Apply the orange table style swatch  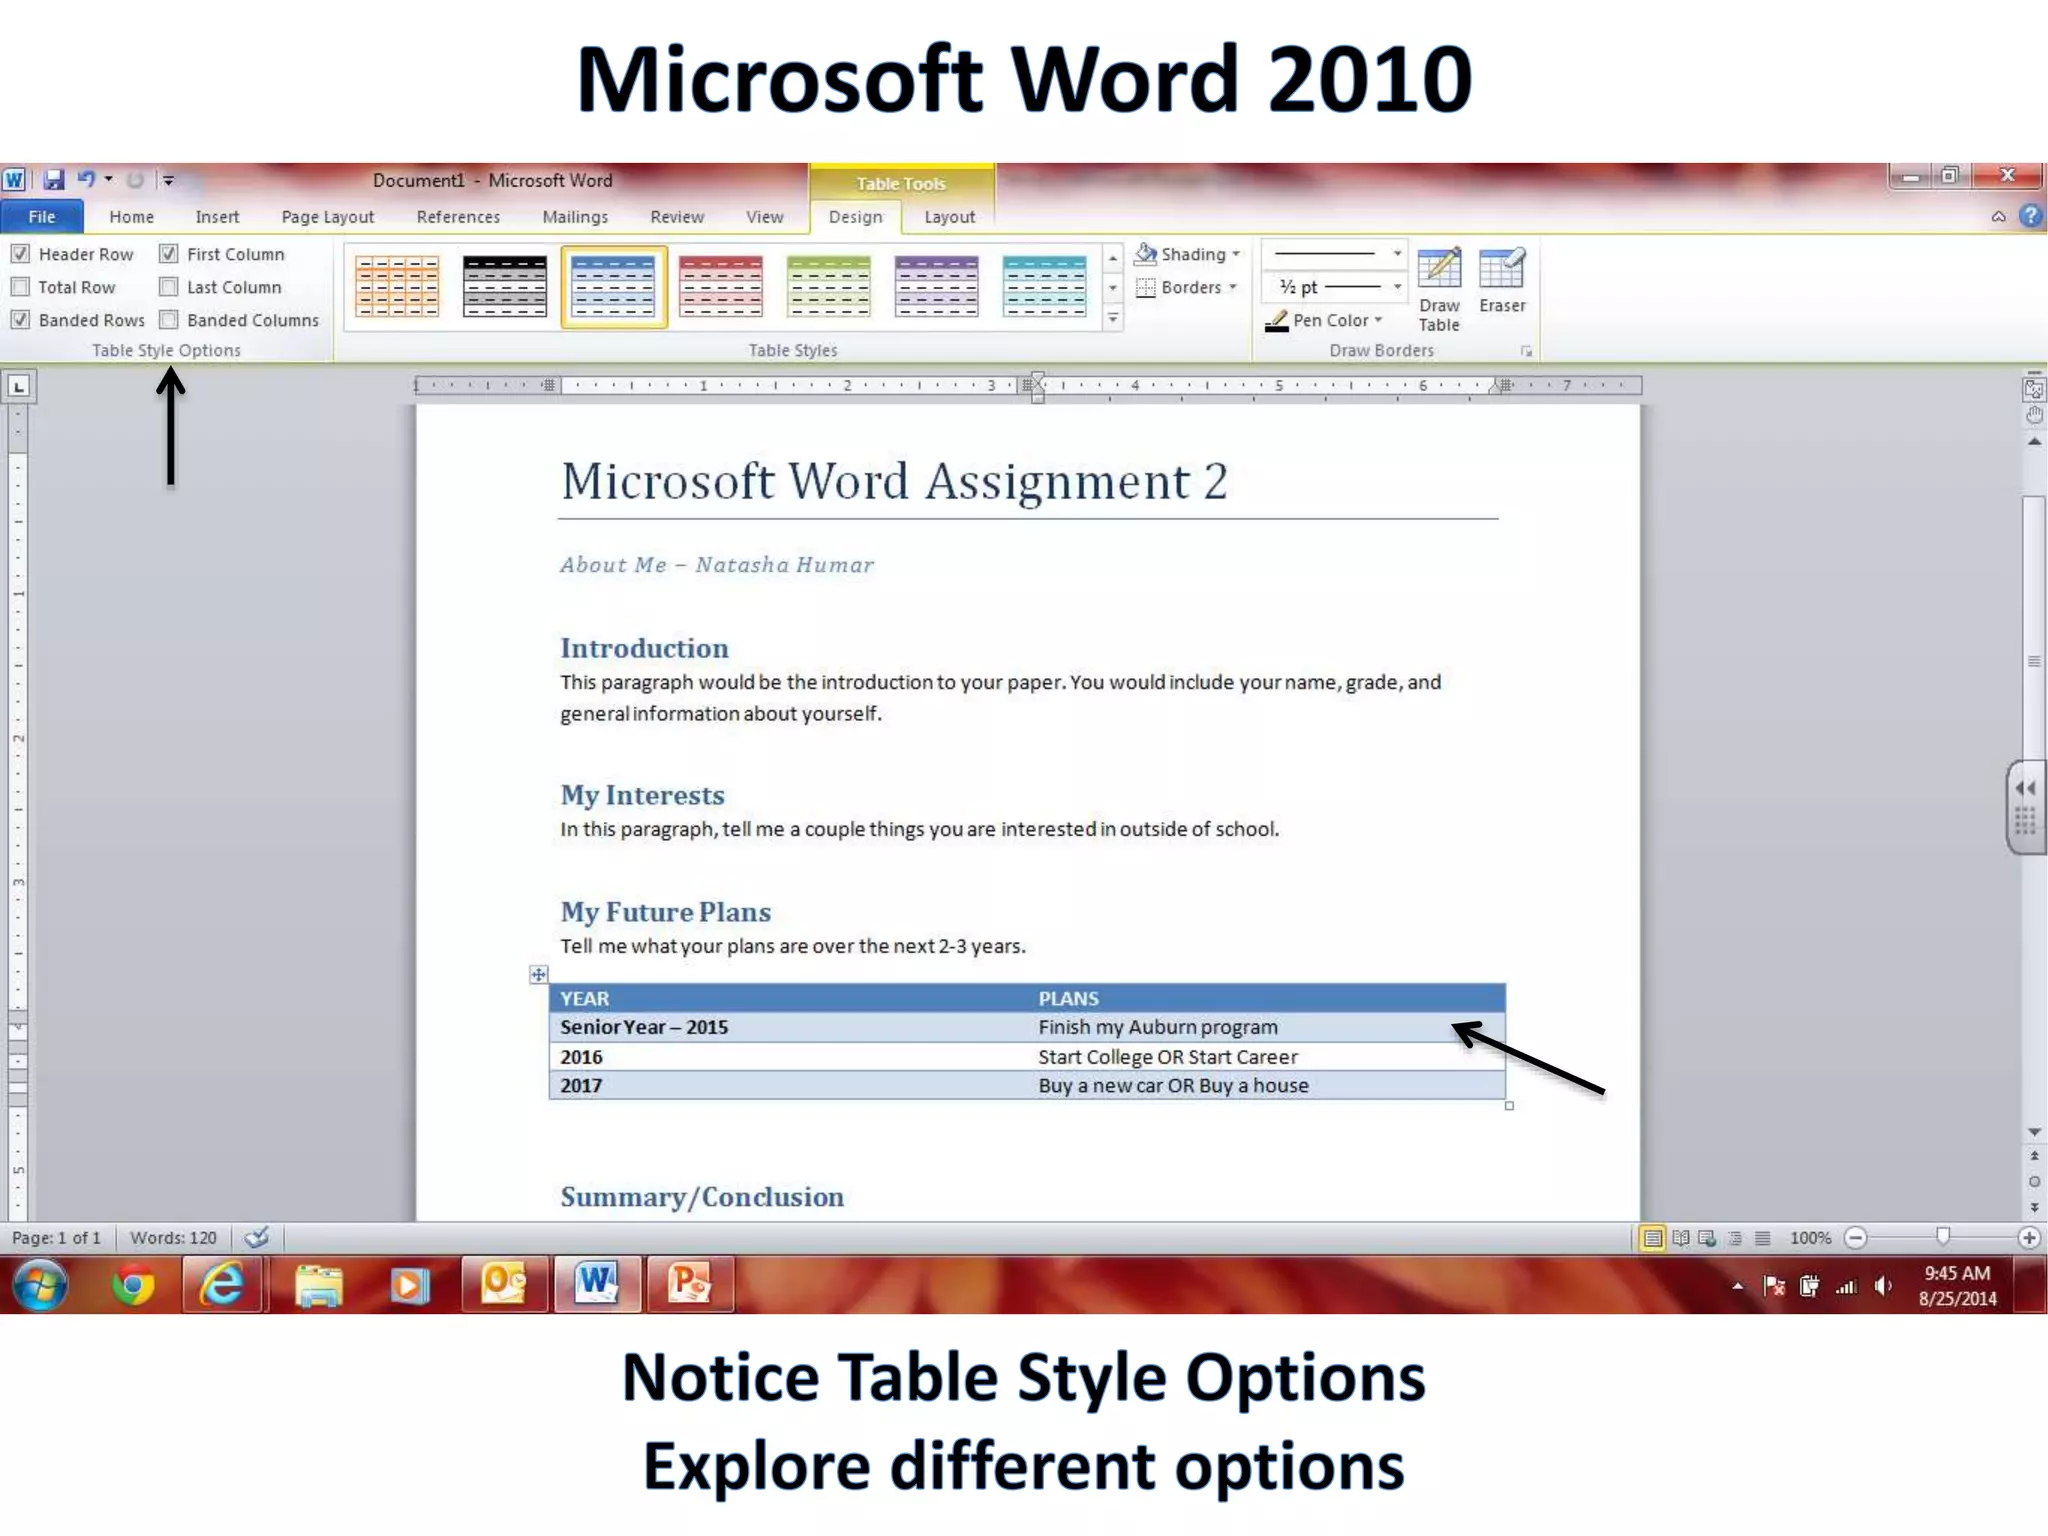click(x=397, y=287)
